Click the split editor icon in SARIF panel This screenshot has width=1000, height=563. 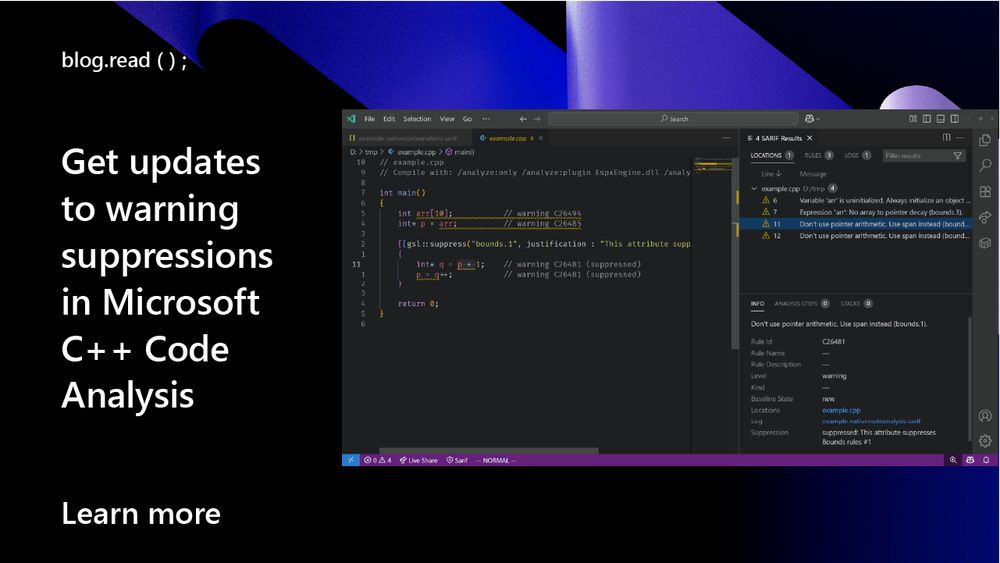946,137
